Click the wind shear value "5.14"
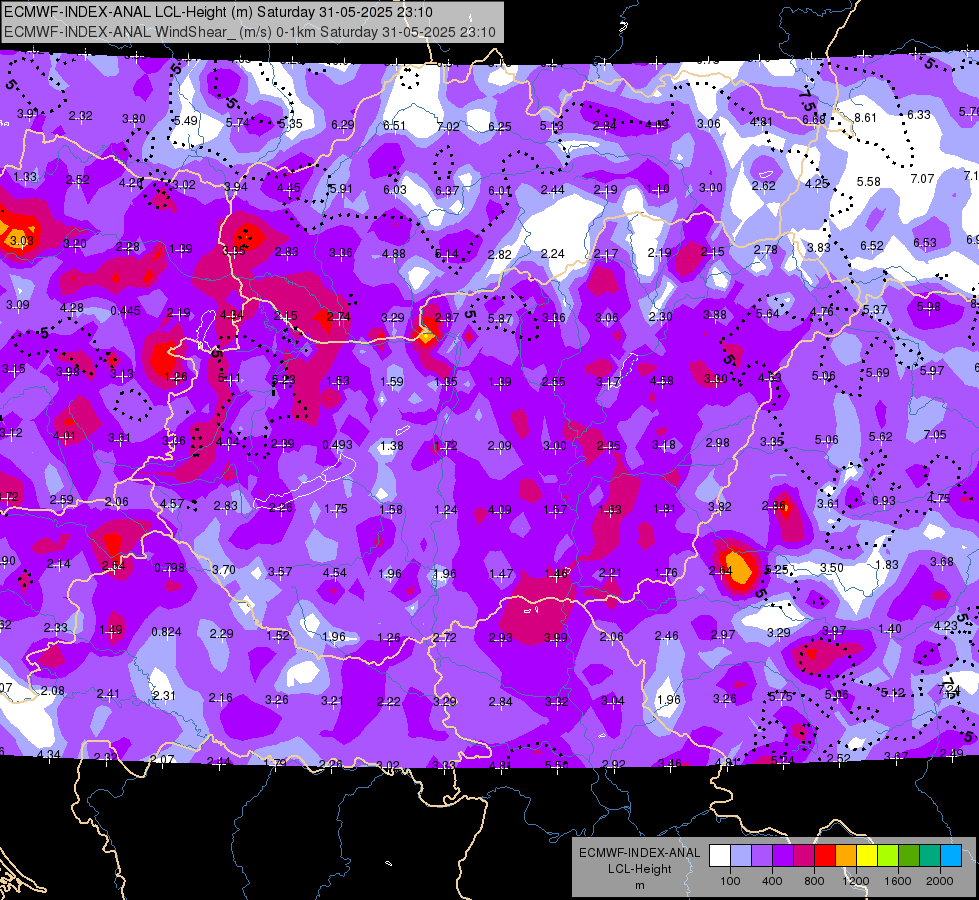Viewport: 979px width, 900px height. (x=446, y=254)
